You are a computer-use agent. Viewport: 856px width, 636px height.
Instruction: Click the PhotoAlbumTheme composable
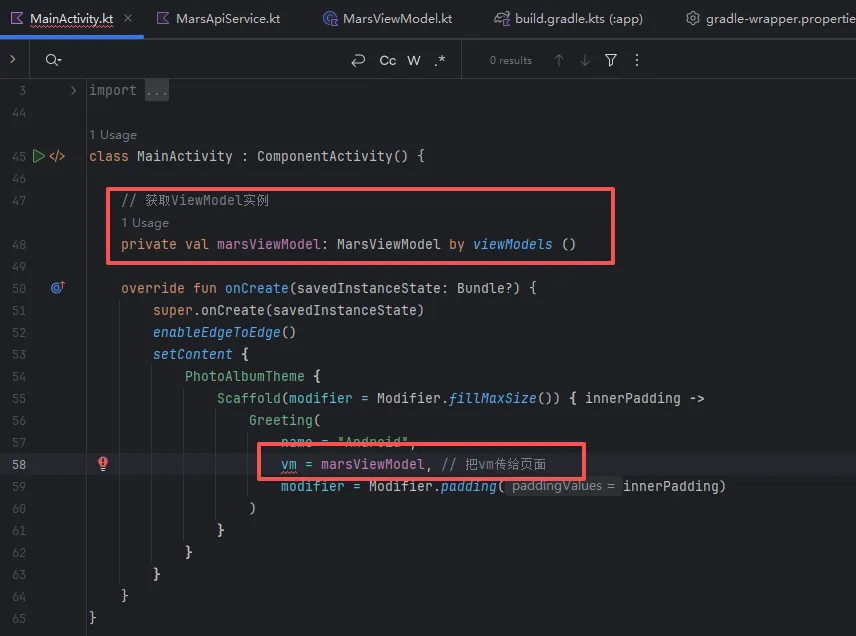pos(245,376)
